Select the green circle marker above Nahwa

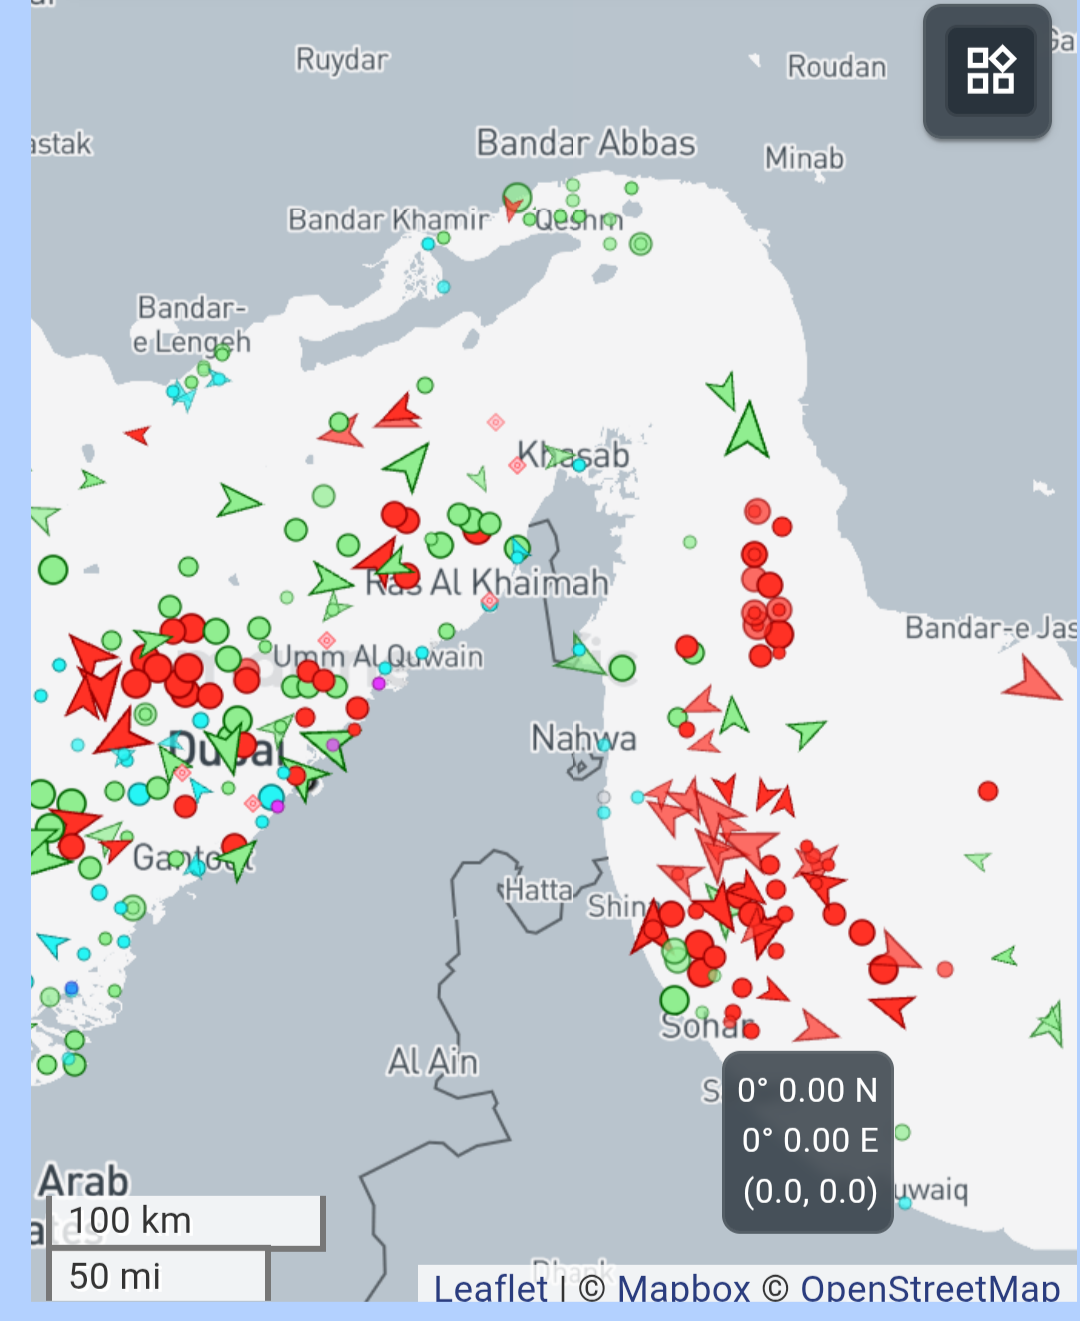point(622,668)
